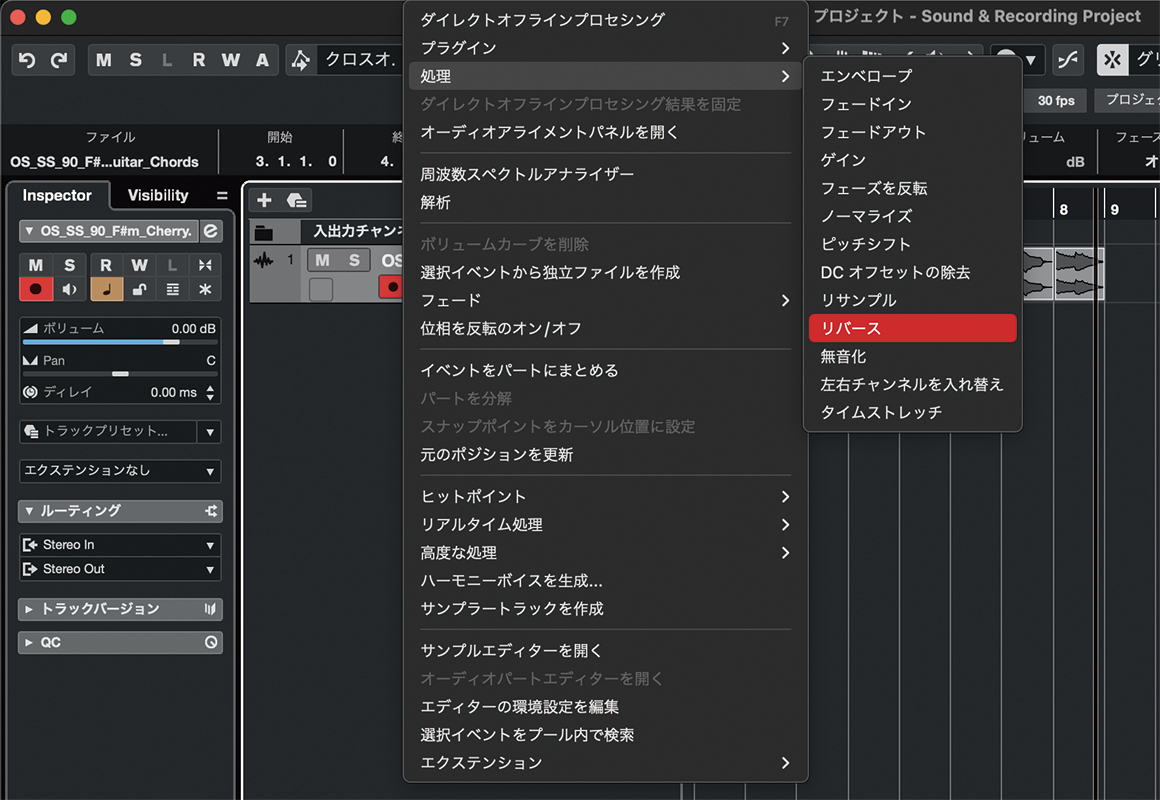Mute track 1 in track list

[323, 260]
